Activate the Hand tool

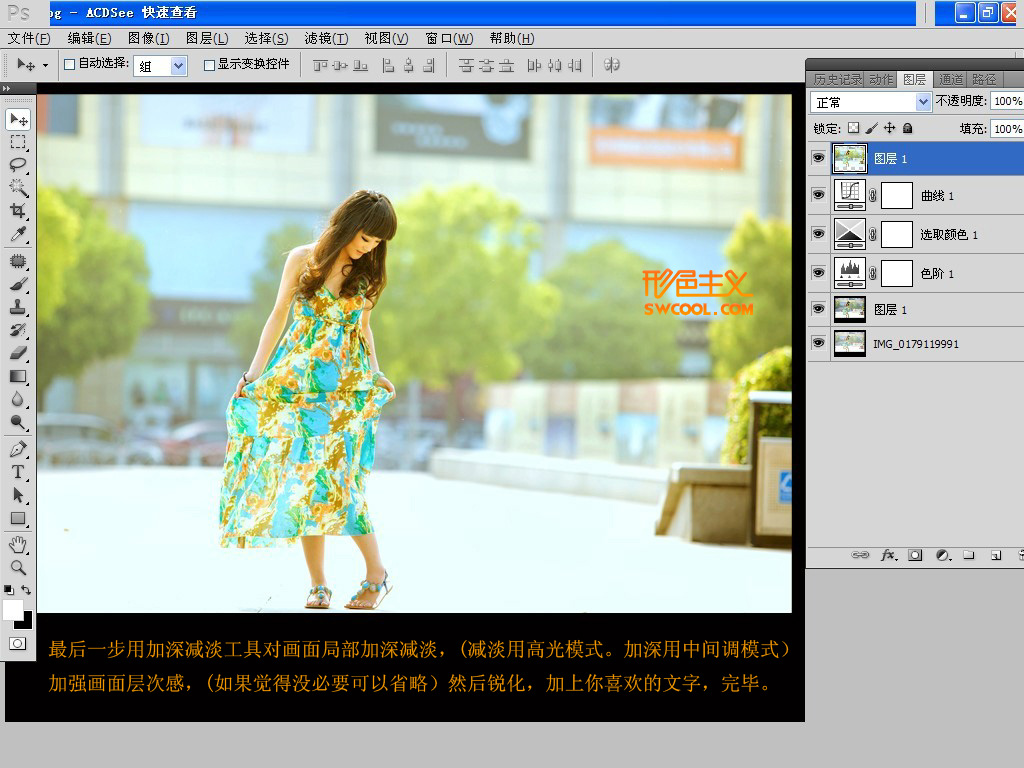[x=18, y=544]
